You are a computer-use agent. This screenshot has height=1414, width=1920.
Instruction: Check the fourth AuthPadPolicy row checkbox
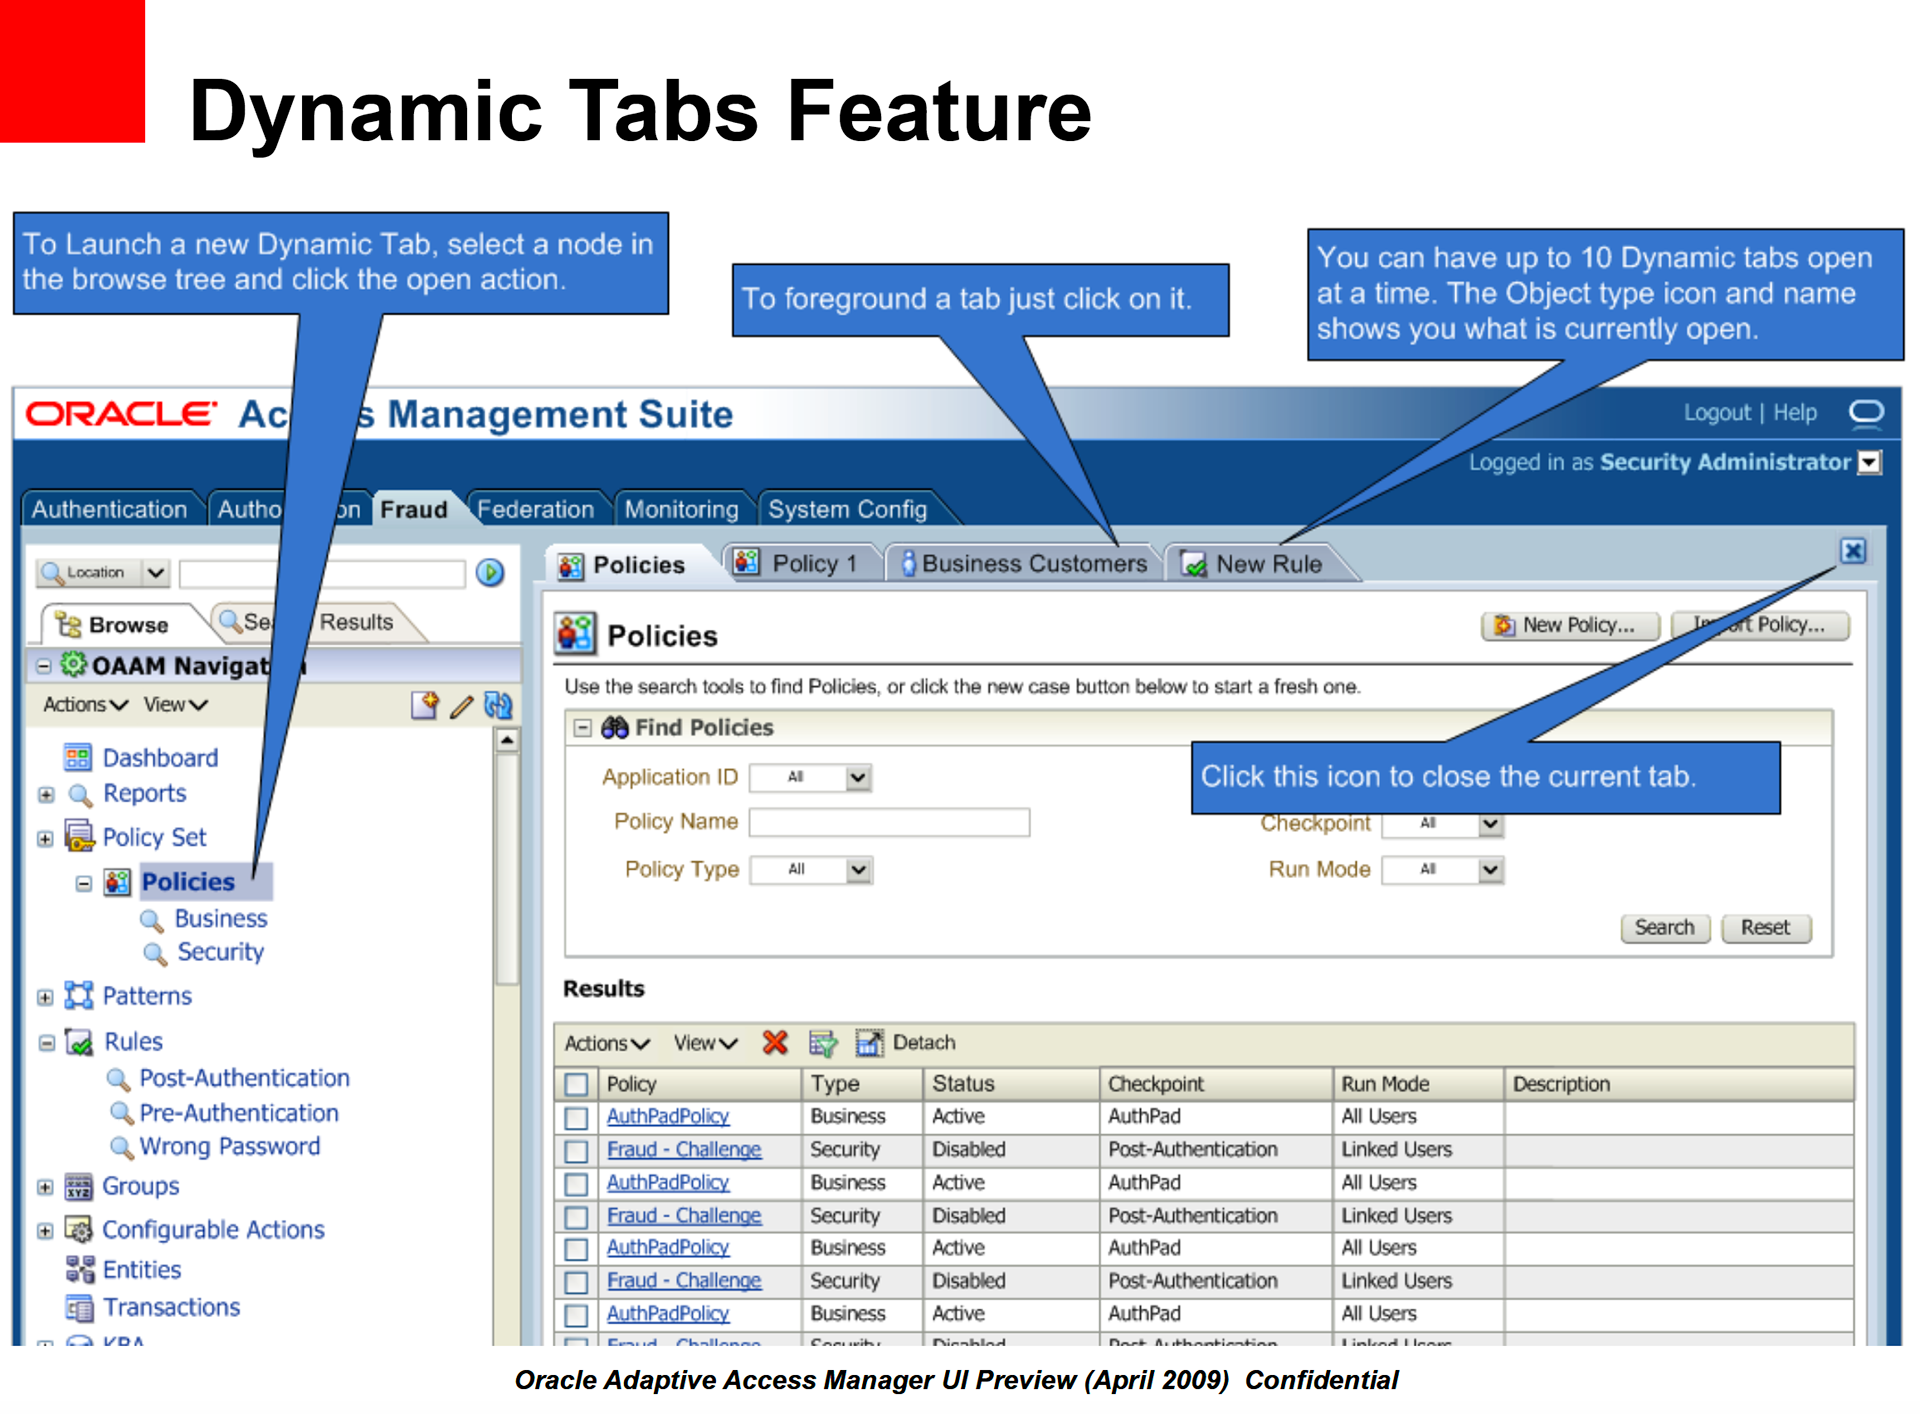[576, 1315]
